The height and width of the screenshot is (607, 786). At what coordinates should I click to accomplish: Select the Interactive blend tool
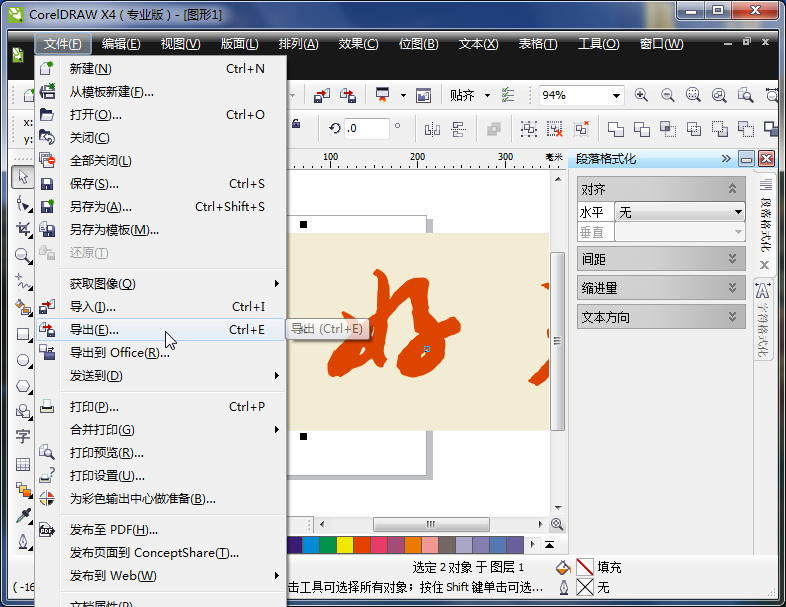coord(23,490)
